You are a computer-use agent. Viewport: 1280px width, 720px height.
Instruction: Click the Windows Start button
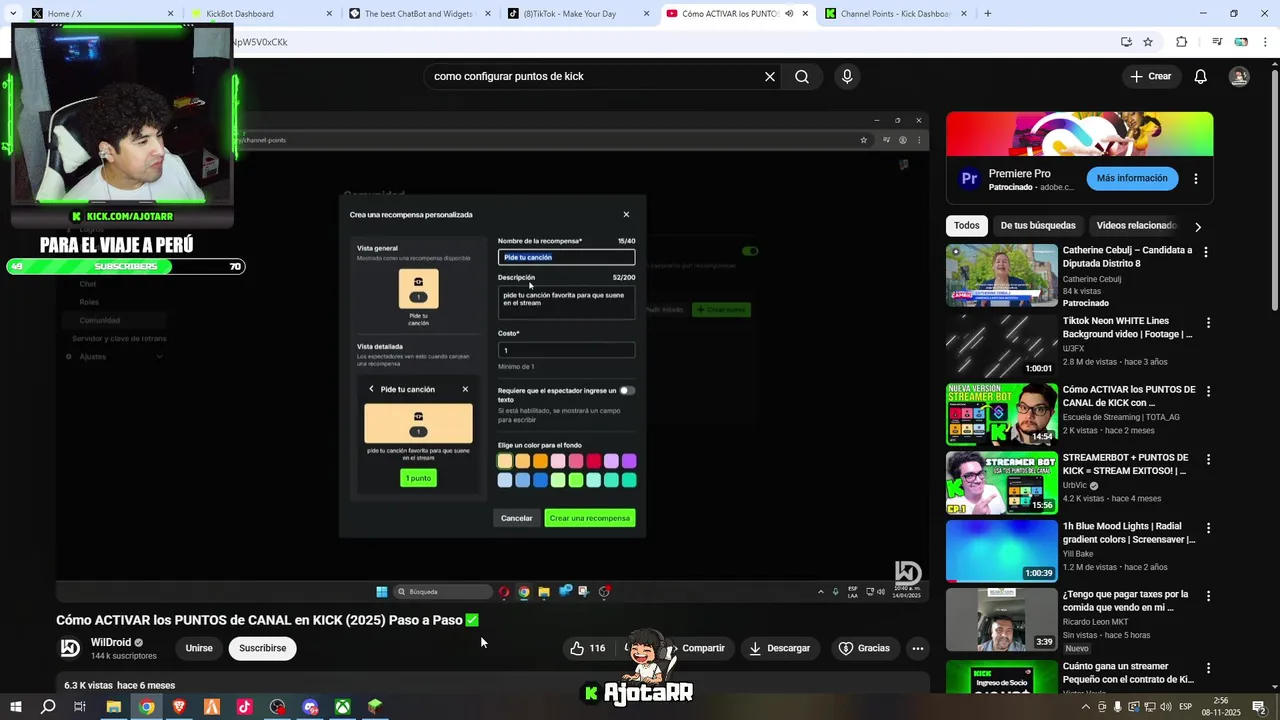16,707
